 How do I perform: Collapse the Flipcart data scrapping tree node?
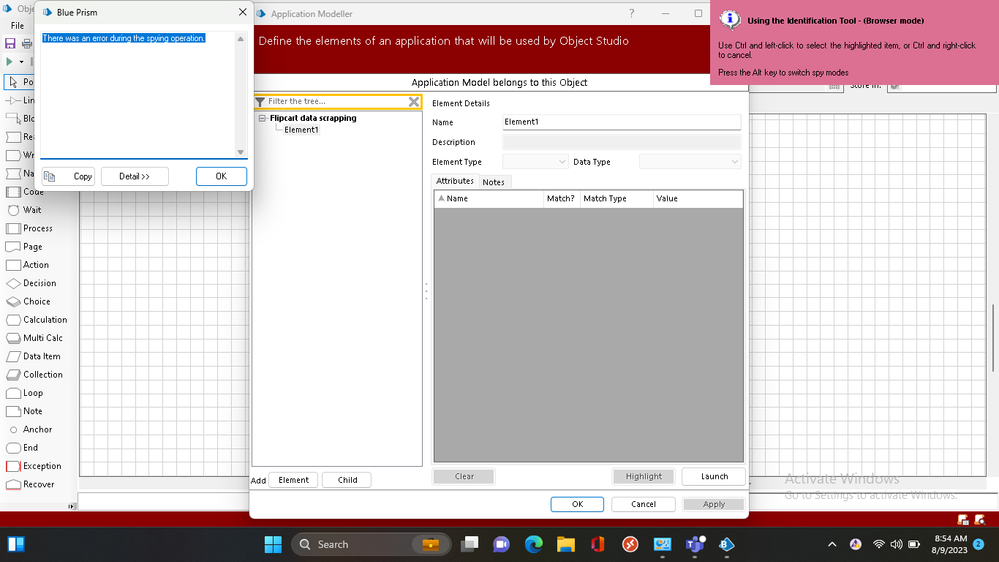(x=262, y=118)
